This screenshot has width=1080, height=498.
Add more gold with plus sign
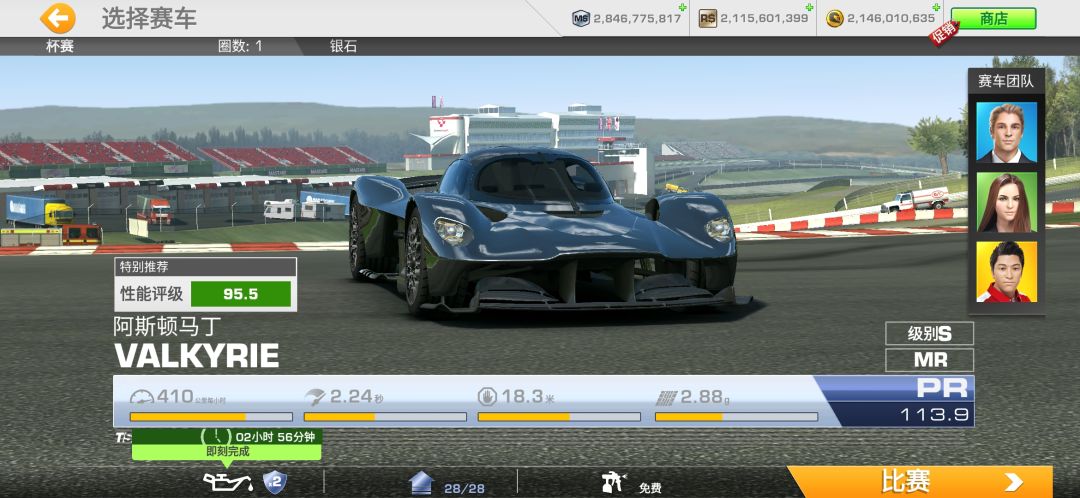937,8
